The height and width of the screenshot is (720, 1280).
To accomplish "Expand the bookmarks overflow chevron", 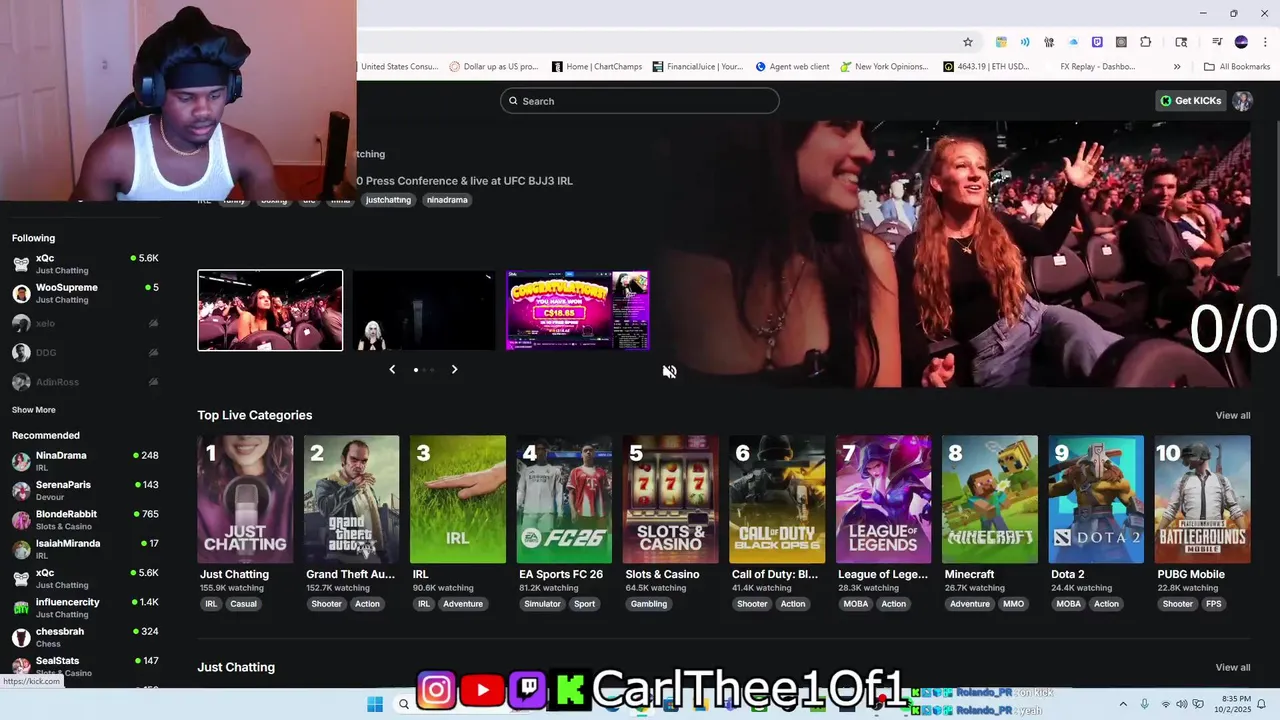I will [x=1177, y=67].
